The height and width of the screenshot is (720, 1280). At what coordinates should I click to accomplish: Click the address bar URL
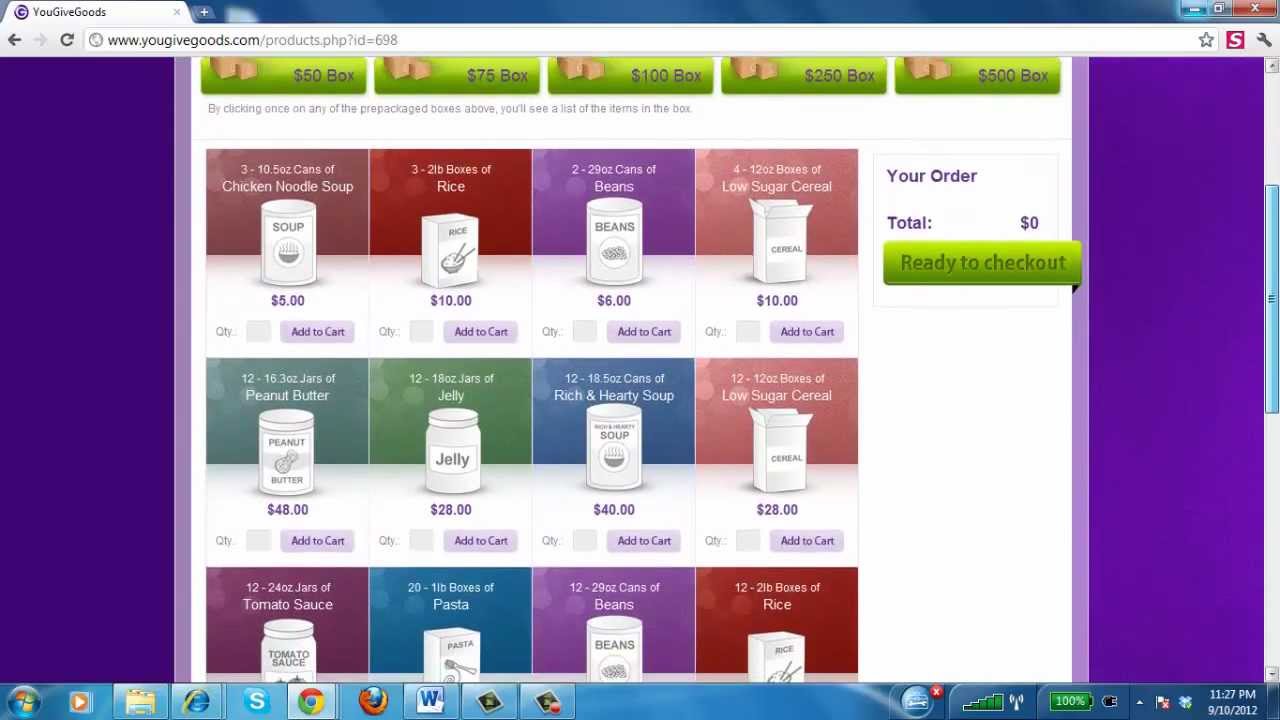click(252, 40)
